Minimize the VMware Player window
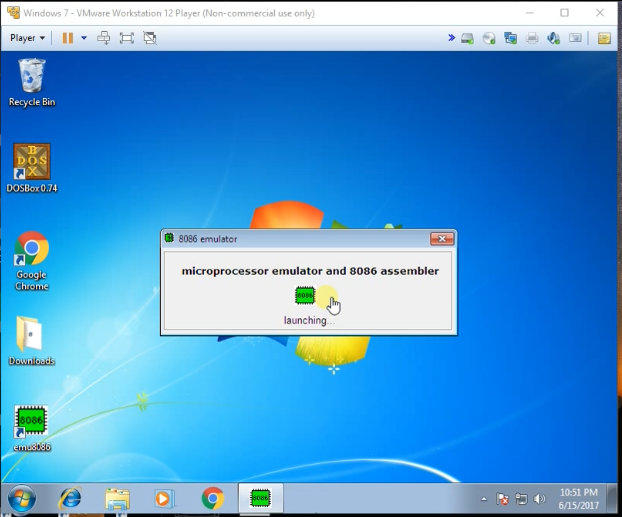The width and height of the screenshot is (622, 517). pos(530,13)
